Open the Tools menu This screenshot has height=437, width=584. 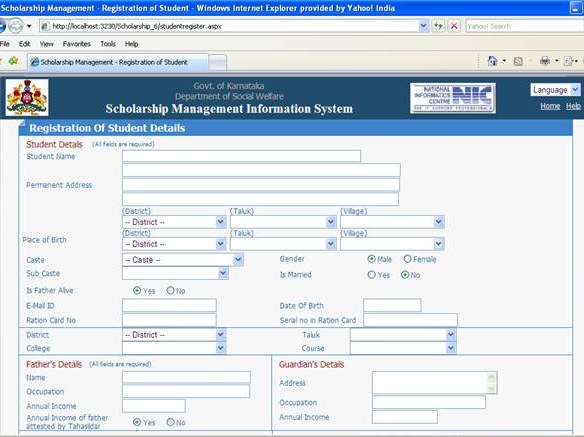pos(108,44)
